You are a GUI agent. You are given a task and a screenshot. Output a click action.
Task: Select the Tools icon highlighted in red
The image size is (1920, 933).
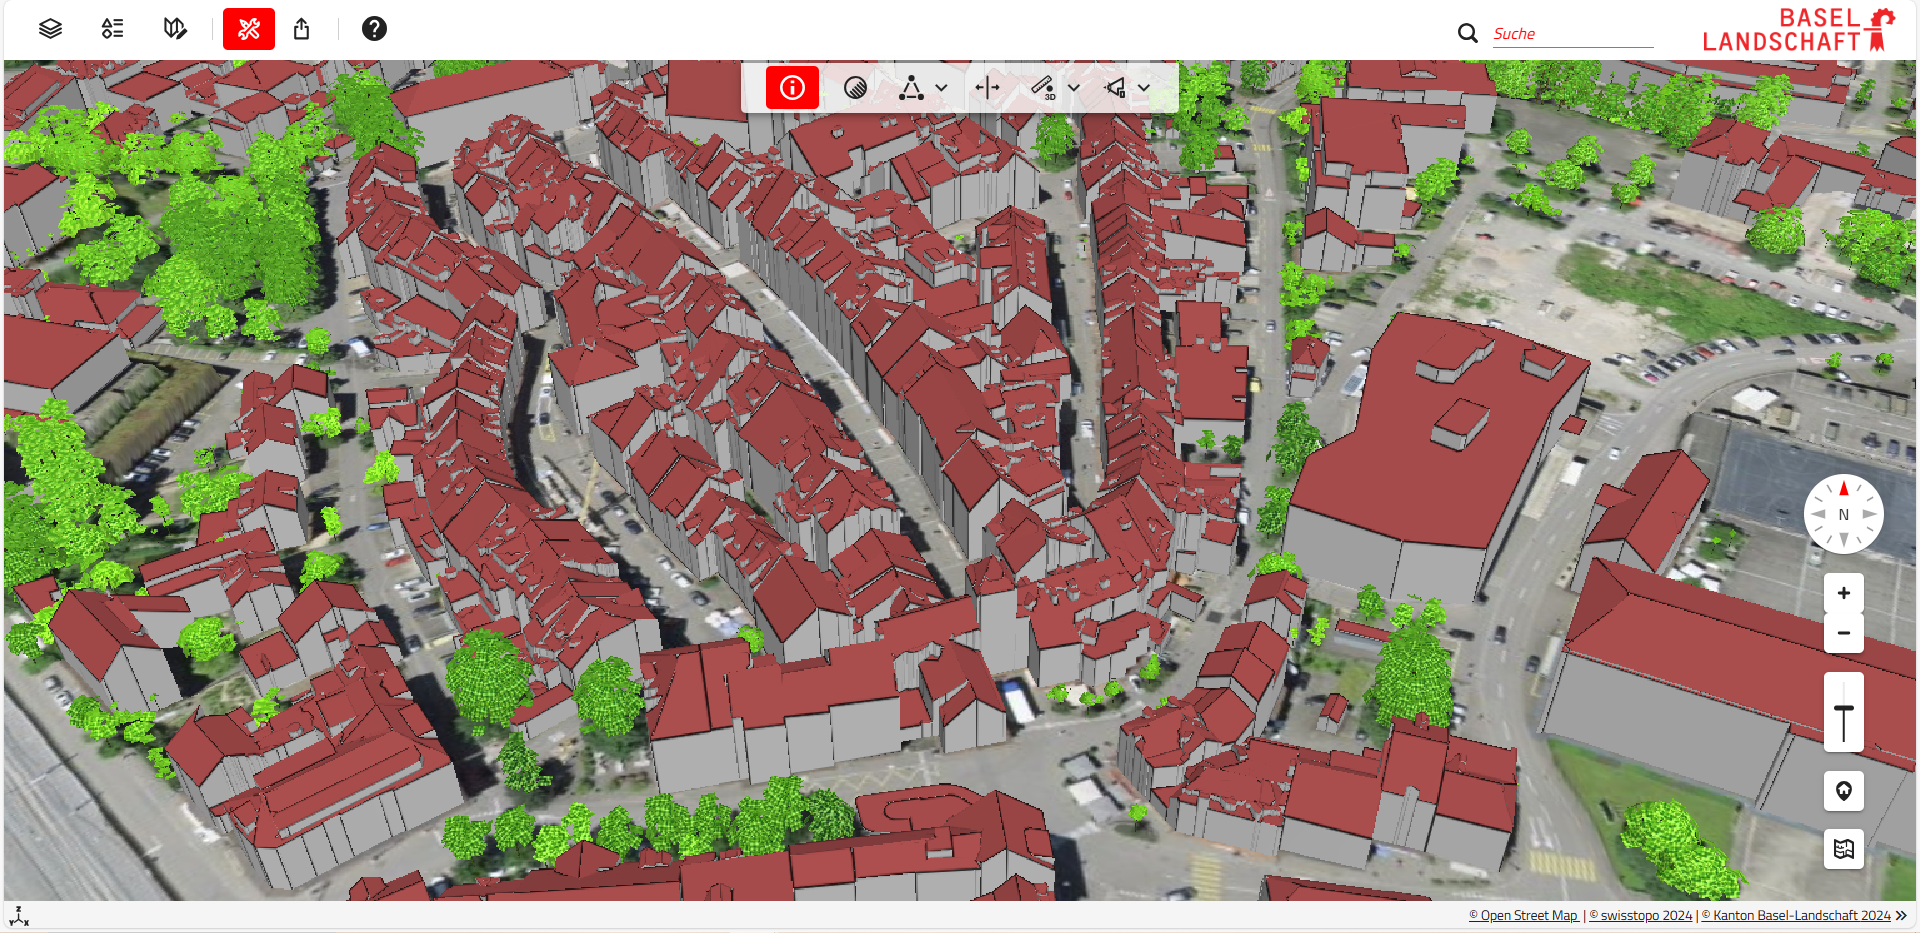pos(248,28)
